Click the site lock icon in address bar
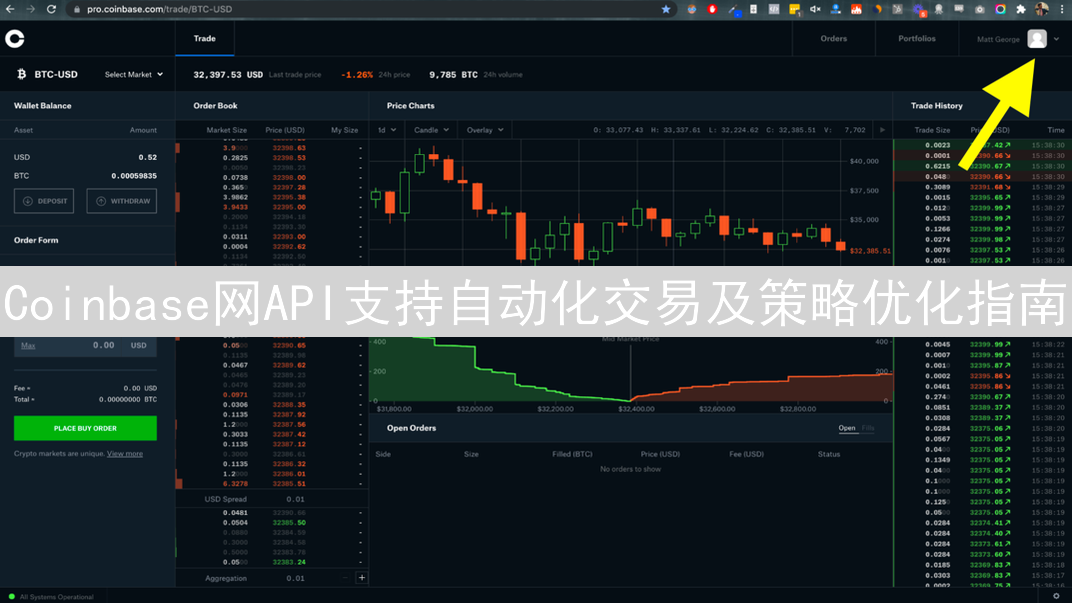1072x603 pixels. pyautogui.click(x=77, y=9)
